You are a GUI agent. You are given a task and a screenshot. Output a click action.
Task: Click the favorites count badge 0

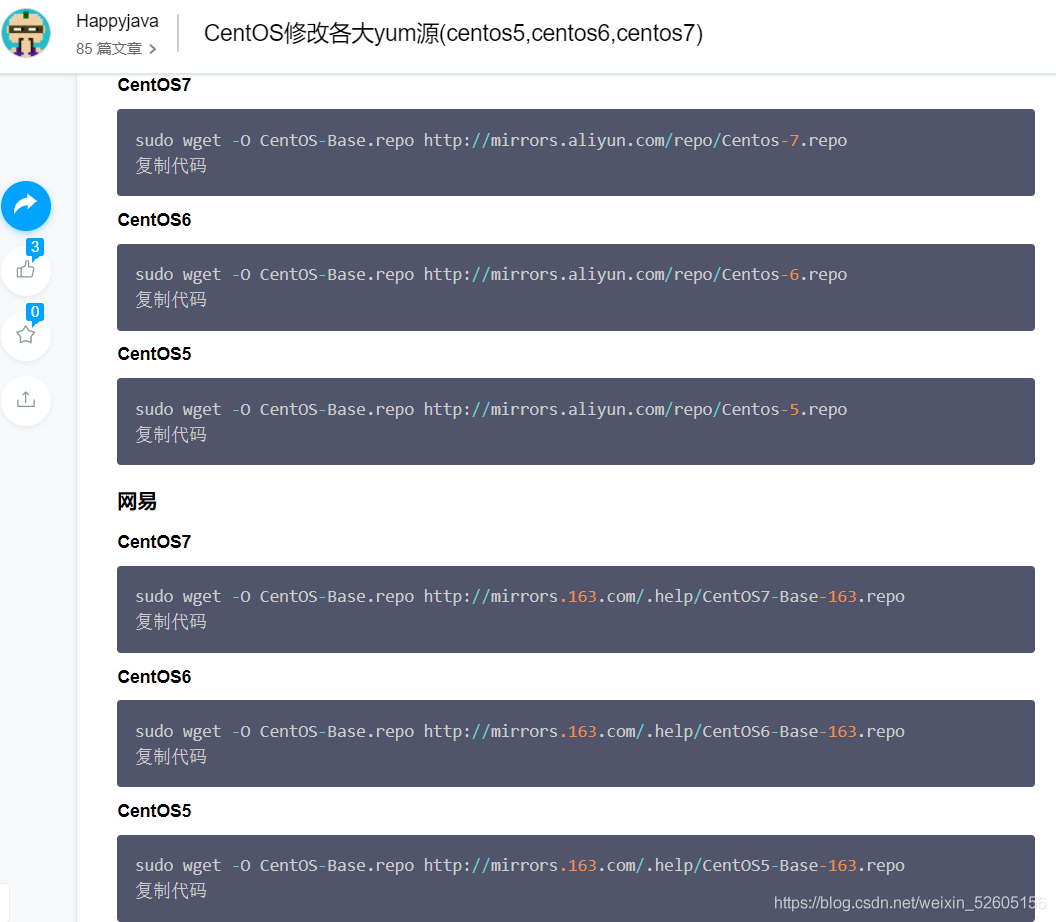pyautogui.click(x=35, y=312)
